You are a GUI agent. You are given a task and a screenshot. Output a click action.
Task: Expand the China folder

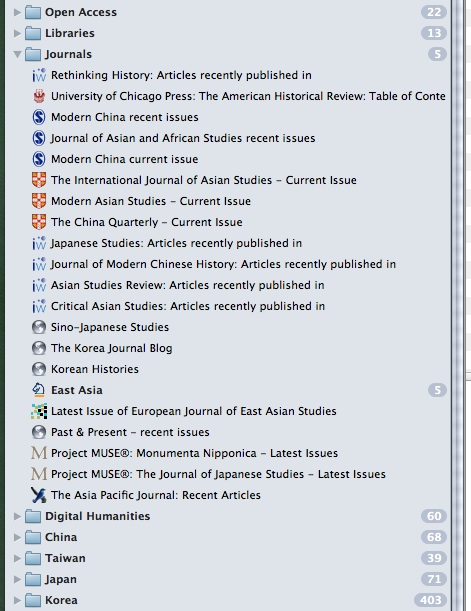[x=17, y=537]
